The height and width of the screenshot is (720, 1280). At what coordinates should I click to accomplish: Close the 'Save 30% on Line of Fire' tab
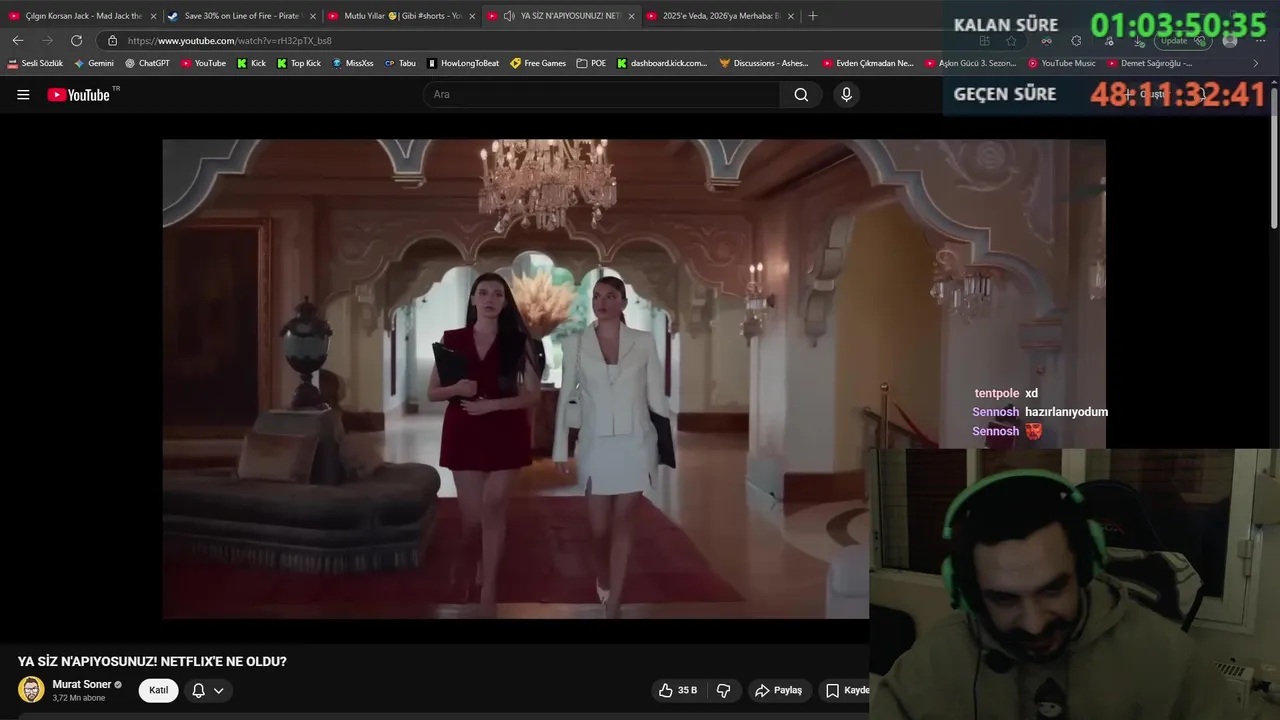[x=312, y=16]
